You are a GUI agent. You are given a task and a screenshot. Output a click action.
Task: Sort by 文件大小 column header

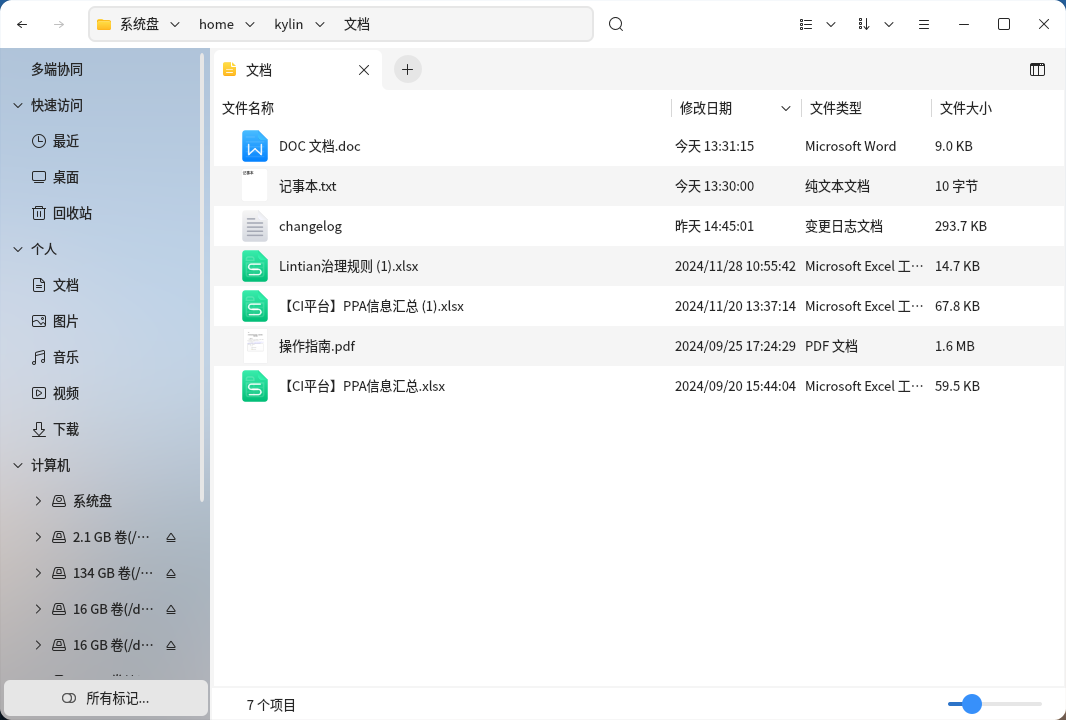coord(965,108)
